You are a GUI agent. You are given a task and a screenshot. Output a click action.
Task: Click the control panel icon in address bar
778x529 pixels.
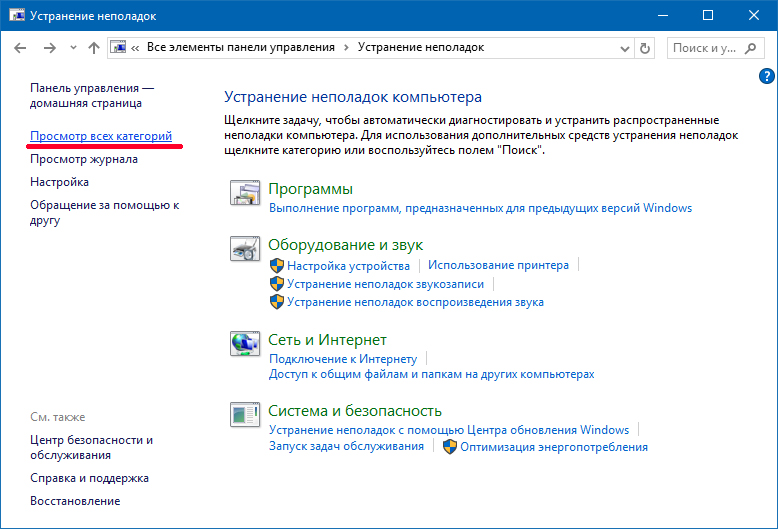coord(119,48)
